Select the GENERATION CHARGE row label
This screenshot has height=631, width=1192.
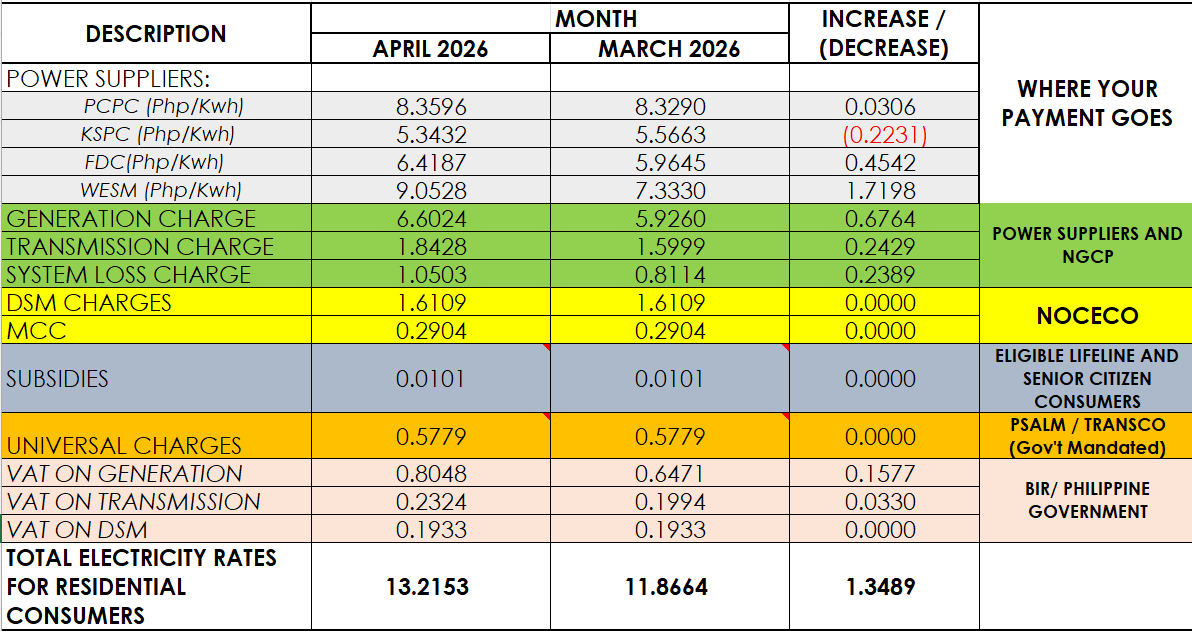[131, 219]
